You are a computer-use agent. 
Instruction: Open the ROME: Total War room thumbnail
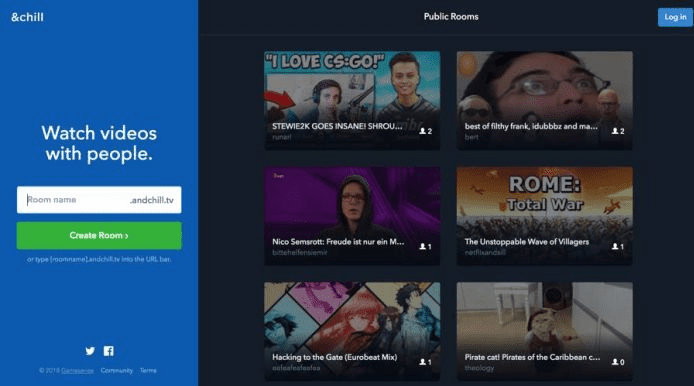(x=544, y=216)
